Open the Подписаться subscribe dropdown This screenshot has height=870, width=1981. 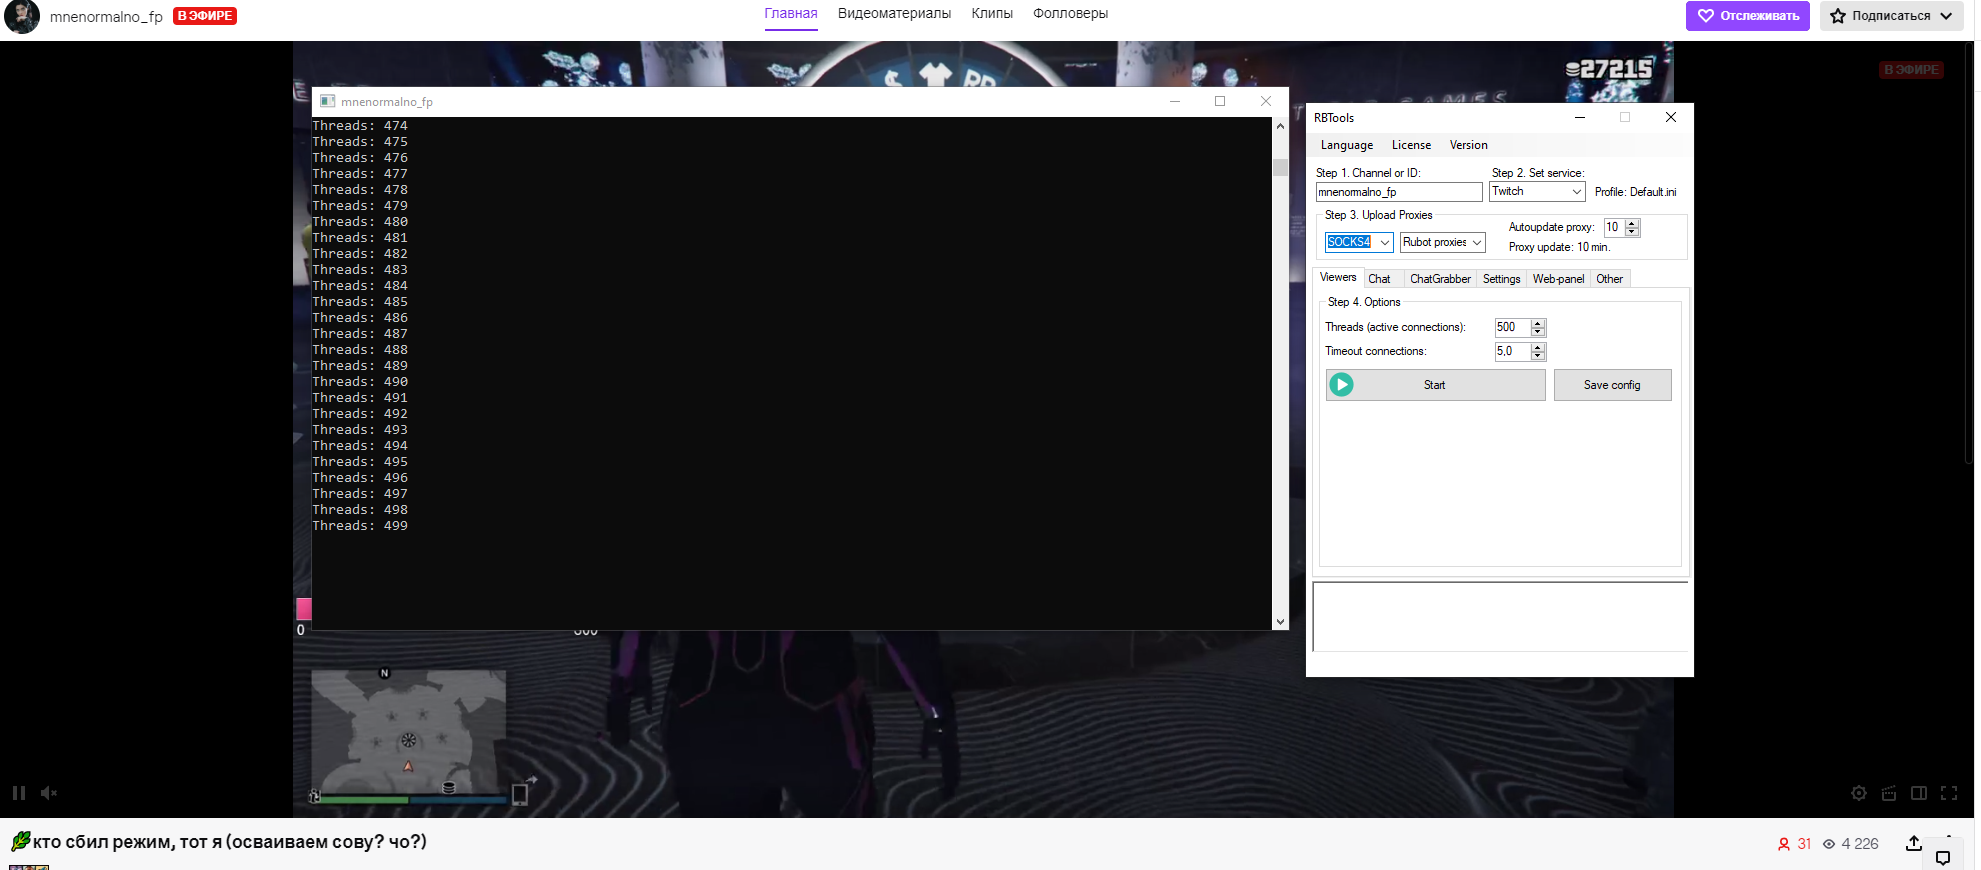pos(1890,16)
